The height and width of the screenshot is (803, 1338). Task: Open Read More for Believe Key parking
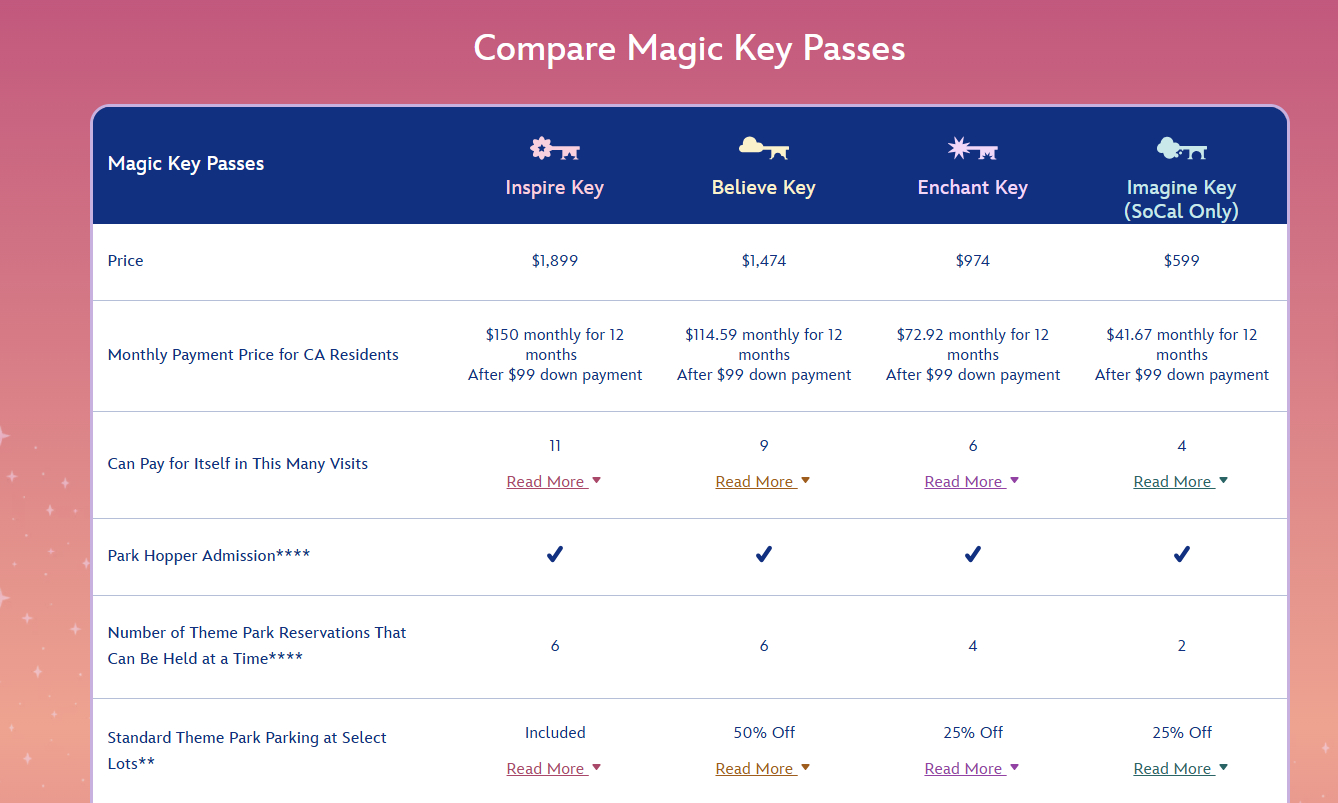[x=763, y=769]
